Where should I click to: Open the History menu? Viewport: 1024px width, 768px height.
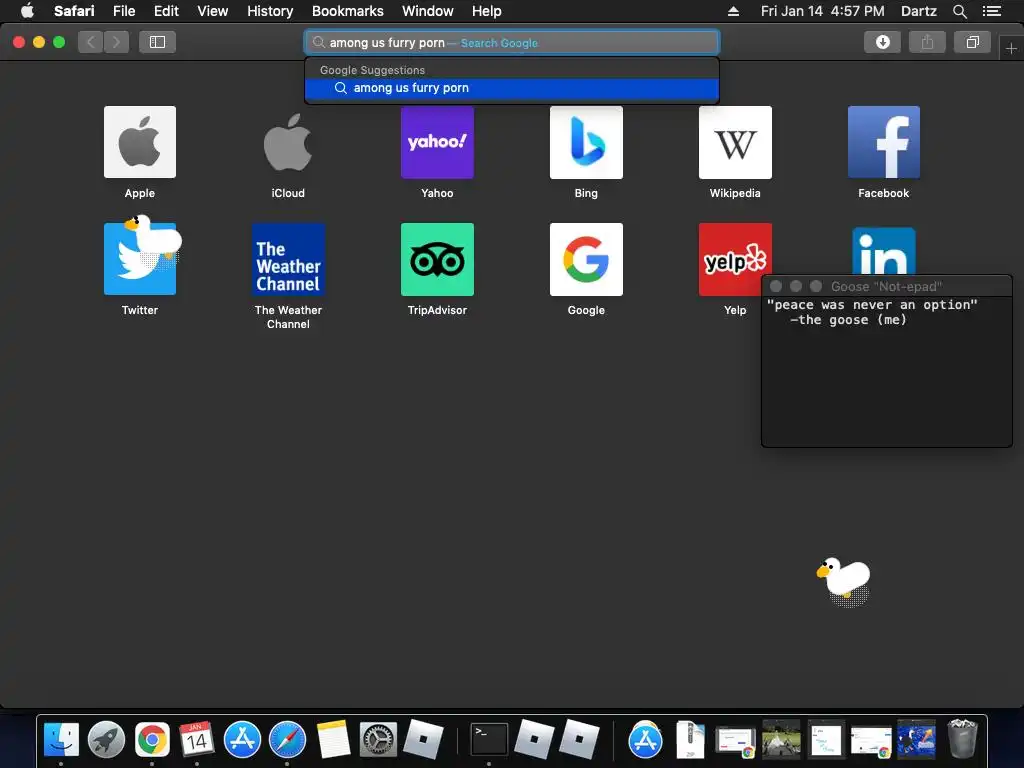coord(270,11)
